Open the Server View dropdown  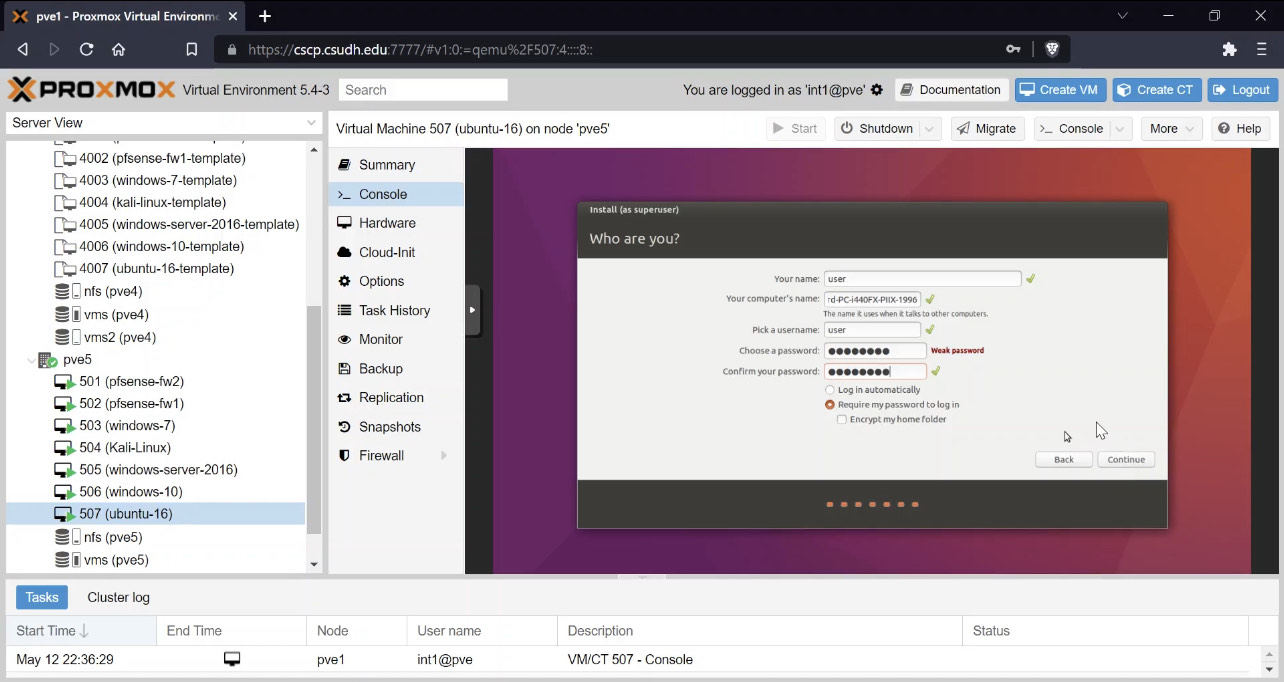163,123
